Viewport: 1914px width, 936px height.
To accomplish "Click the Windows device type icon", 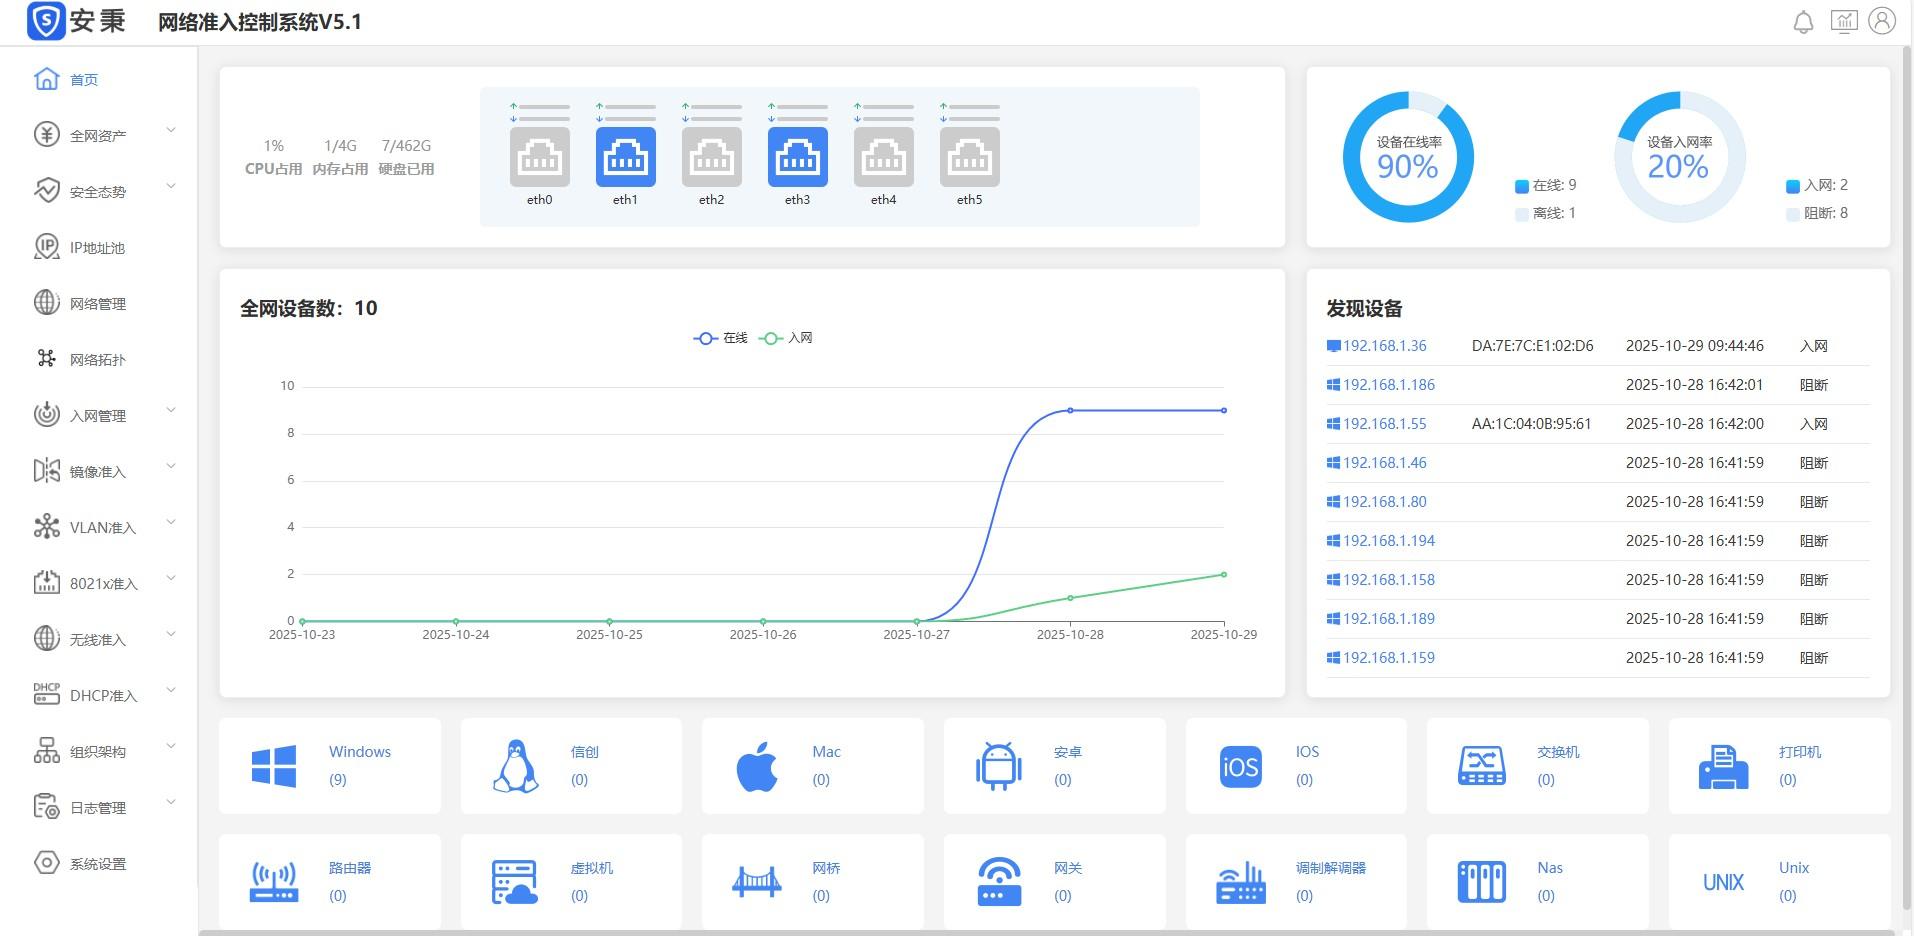I will (x=274, y=766).
